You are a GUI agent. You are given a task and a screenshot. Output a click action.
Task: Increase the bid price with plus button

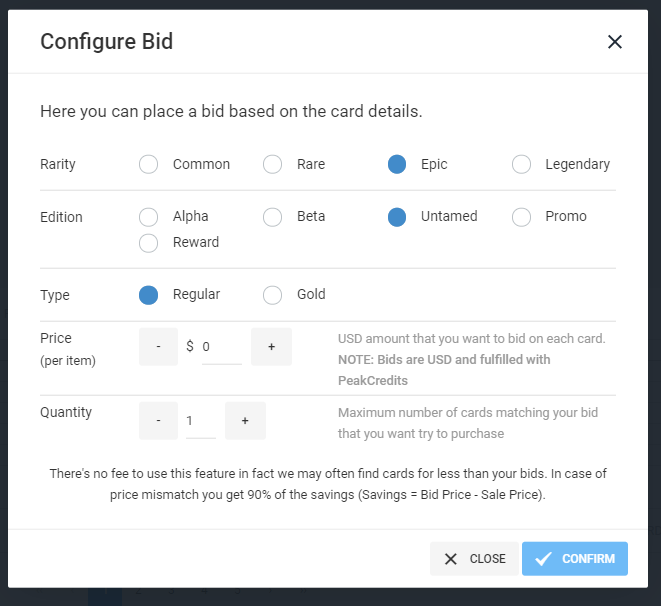(x=271, y=347)
